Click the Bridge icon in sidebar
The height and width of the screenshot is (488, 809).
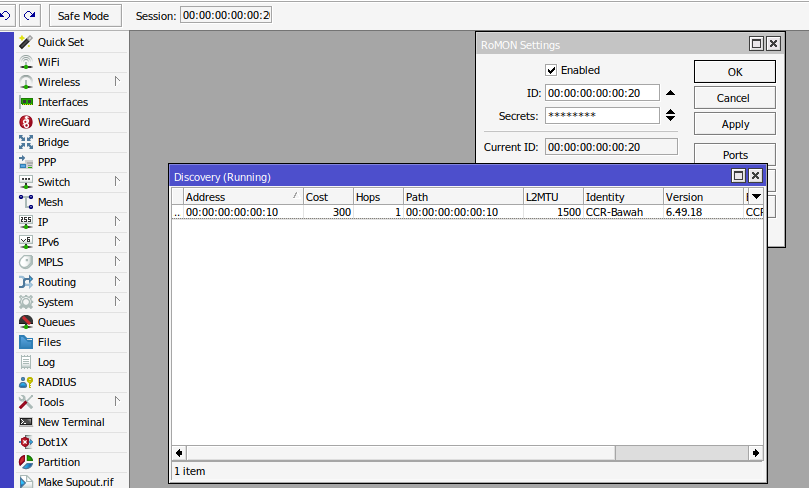tap(26, 142)
